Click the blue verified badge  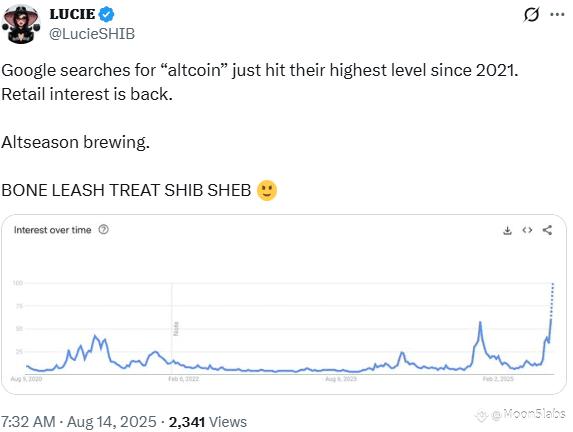[106, 14]
